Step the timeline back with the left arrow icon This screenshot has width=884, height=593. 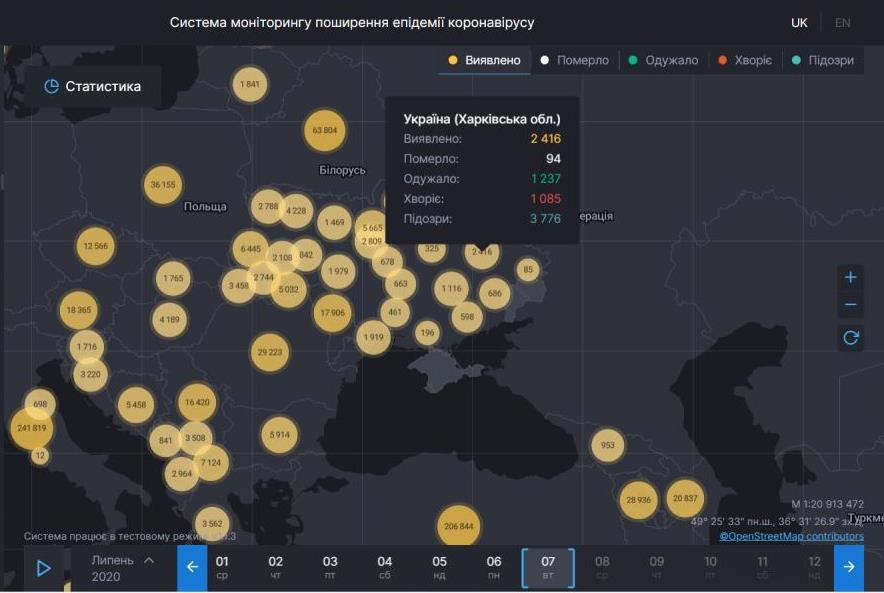pyautogui.click(x=191, y=566)
